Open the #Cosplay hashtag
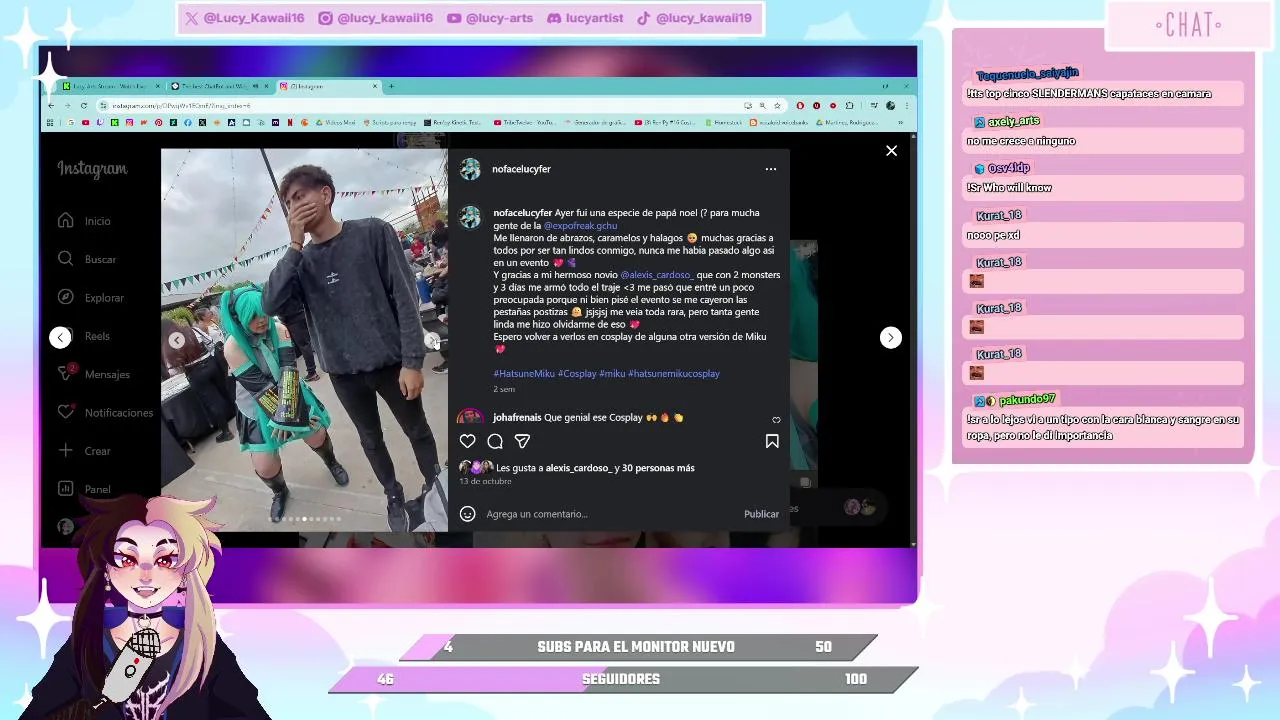1280x720 pixels. point(577,374)
